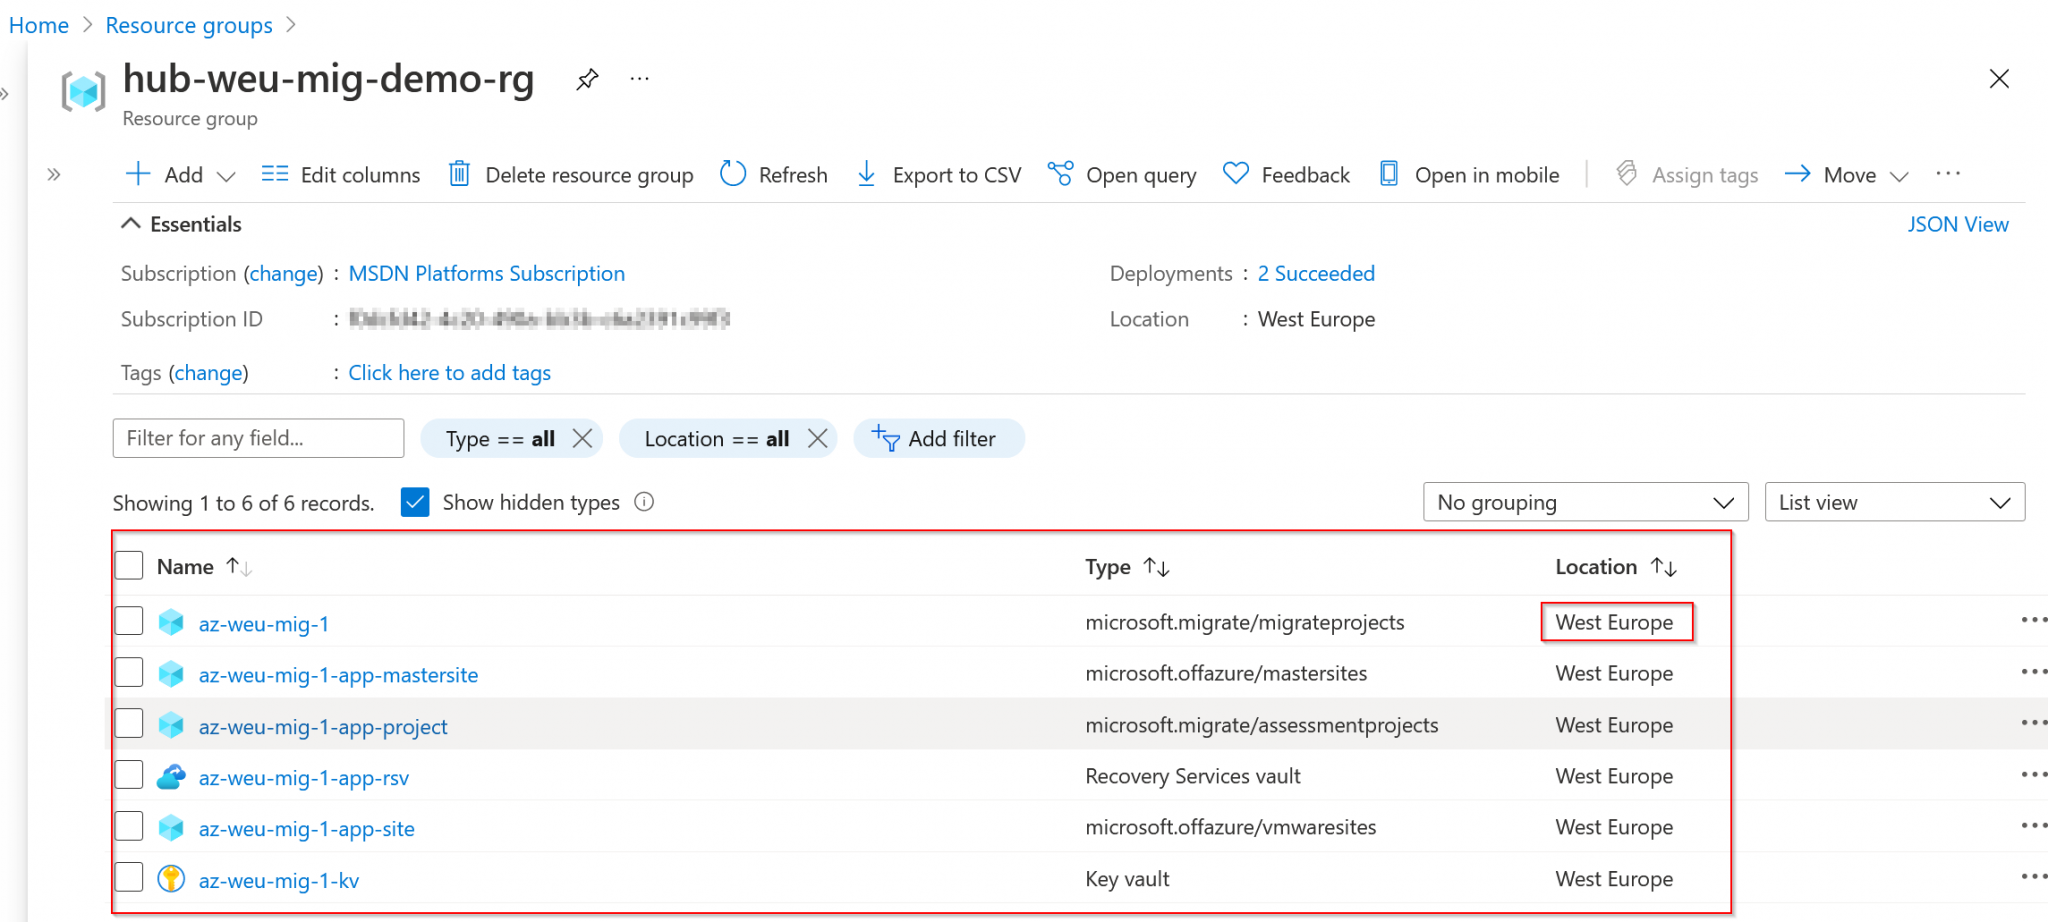The width and height of the screenshot is (2048, 922).
Task: Select the Open query icon
Action: coord(1060,174)
